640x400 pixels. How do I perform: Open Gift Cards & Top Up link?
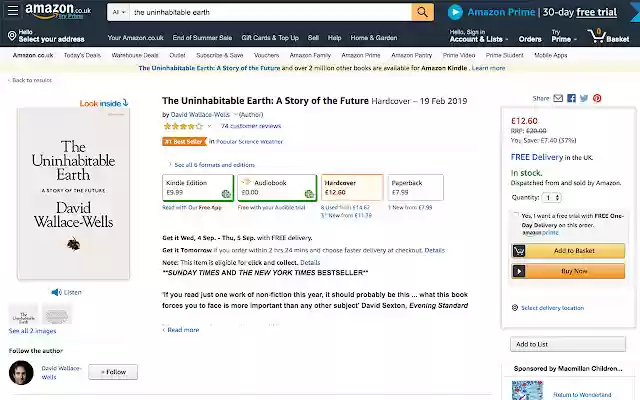(x=270, y=38)
